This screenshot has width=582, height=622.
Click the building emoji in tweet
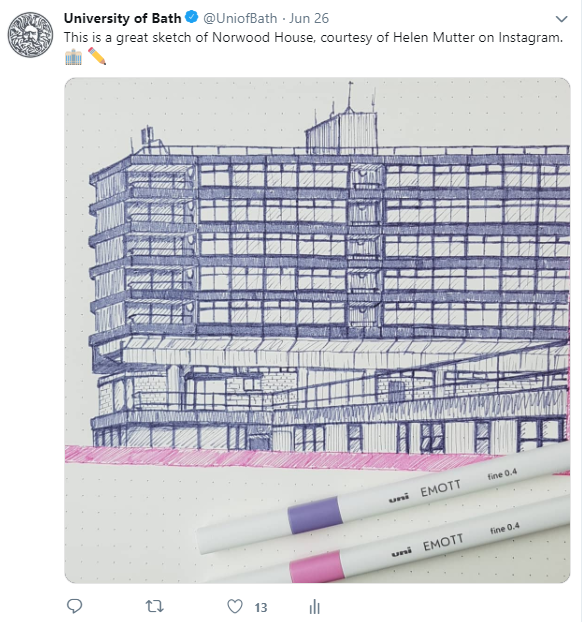pos(73,57)
